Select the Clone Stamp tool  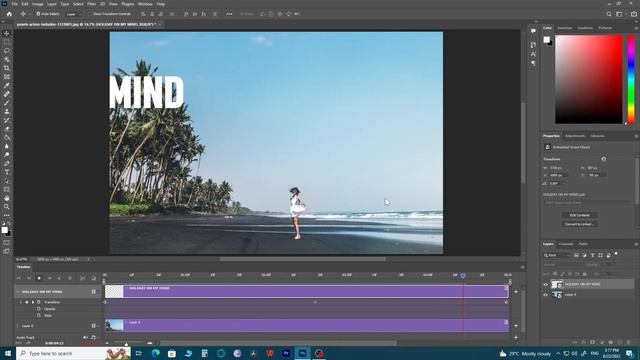tap(7, 111)
